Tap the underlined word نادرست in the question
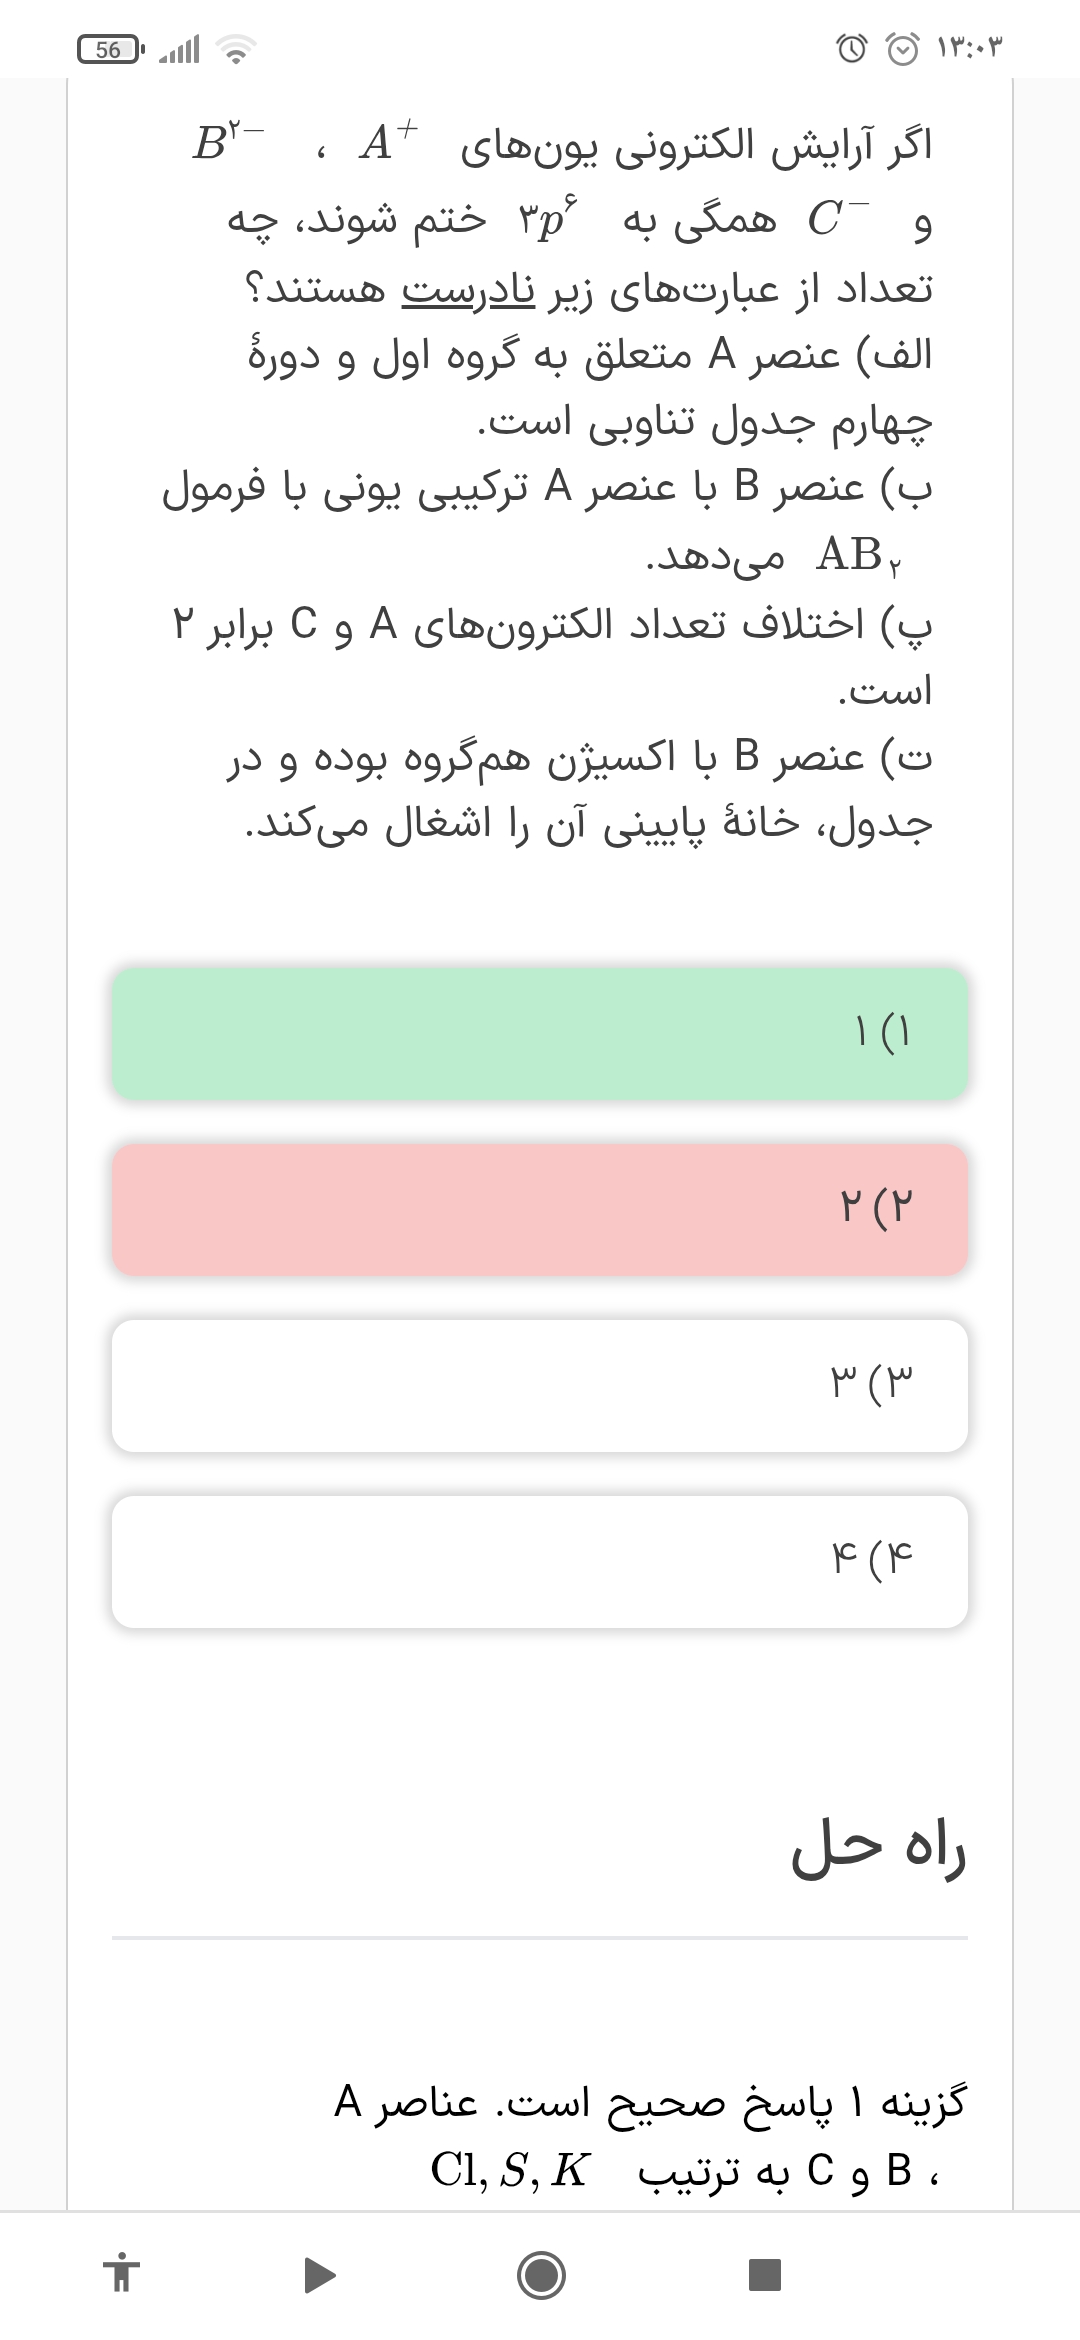Screen dimensions: 1080x2340 [468, 290]
